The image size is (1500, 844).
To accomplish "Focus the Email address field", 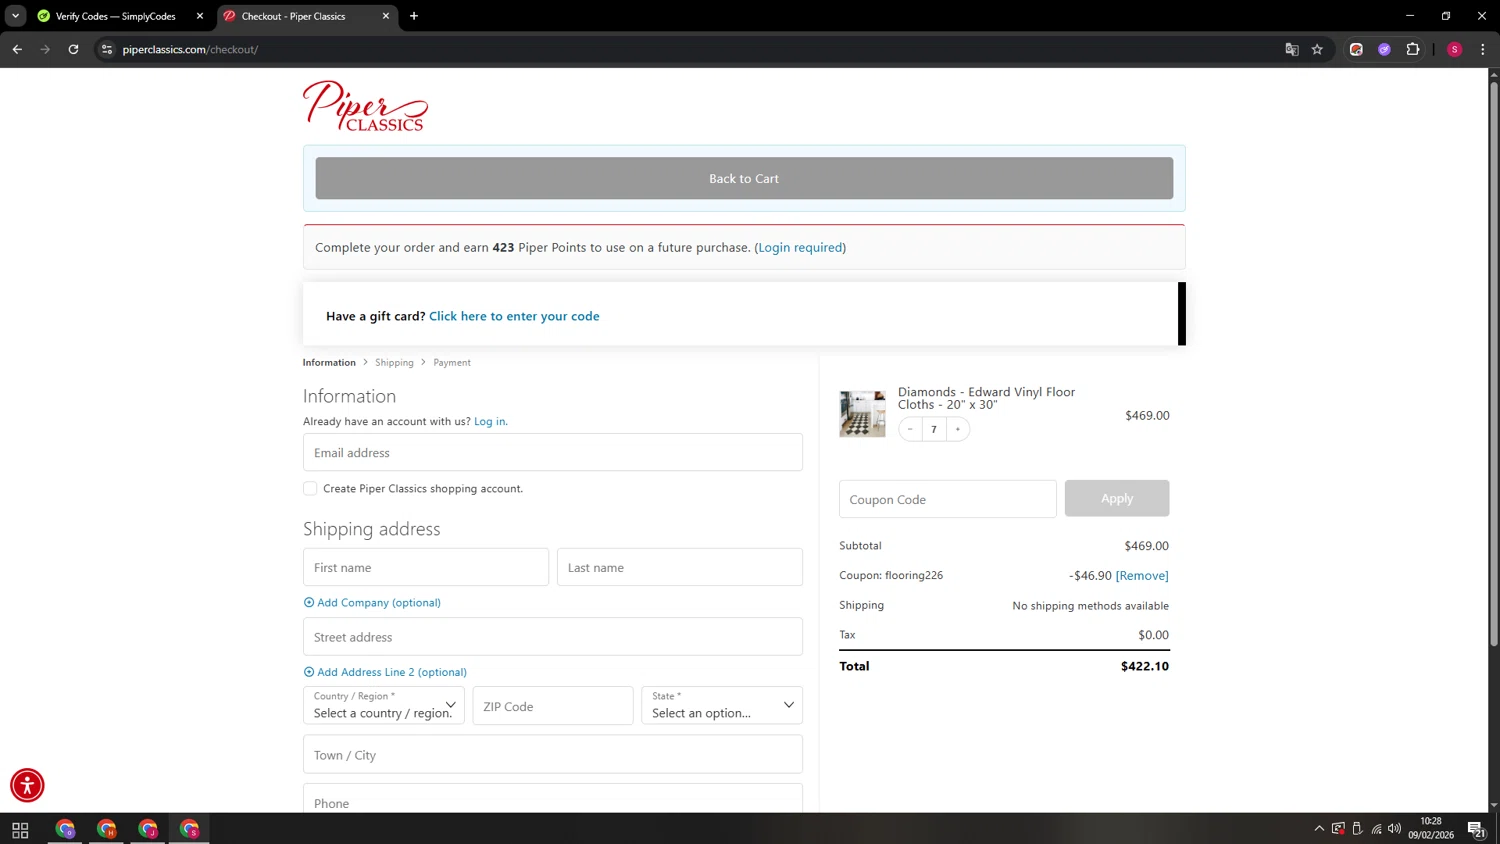I will coord(552,452).
